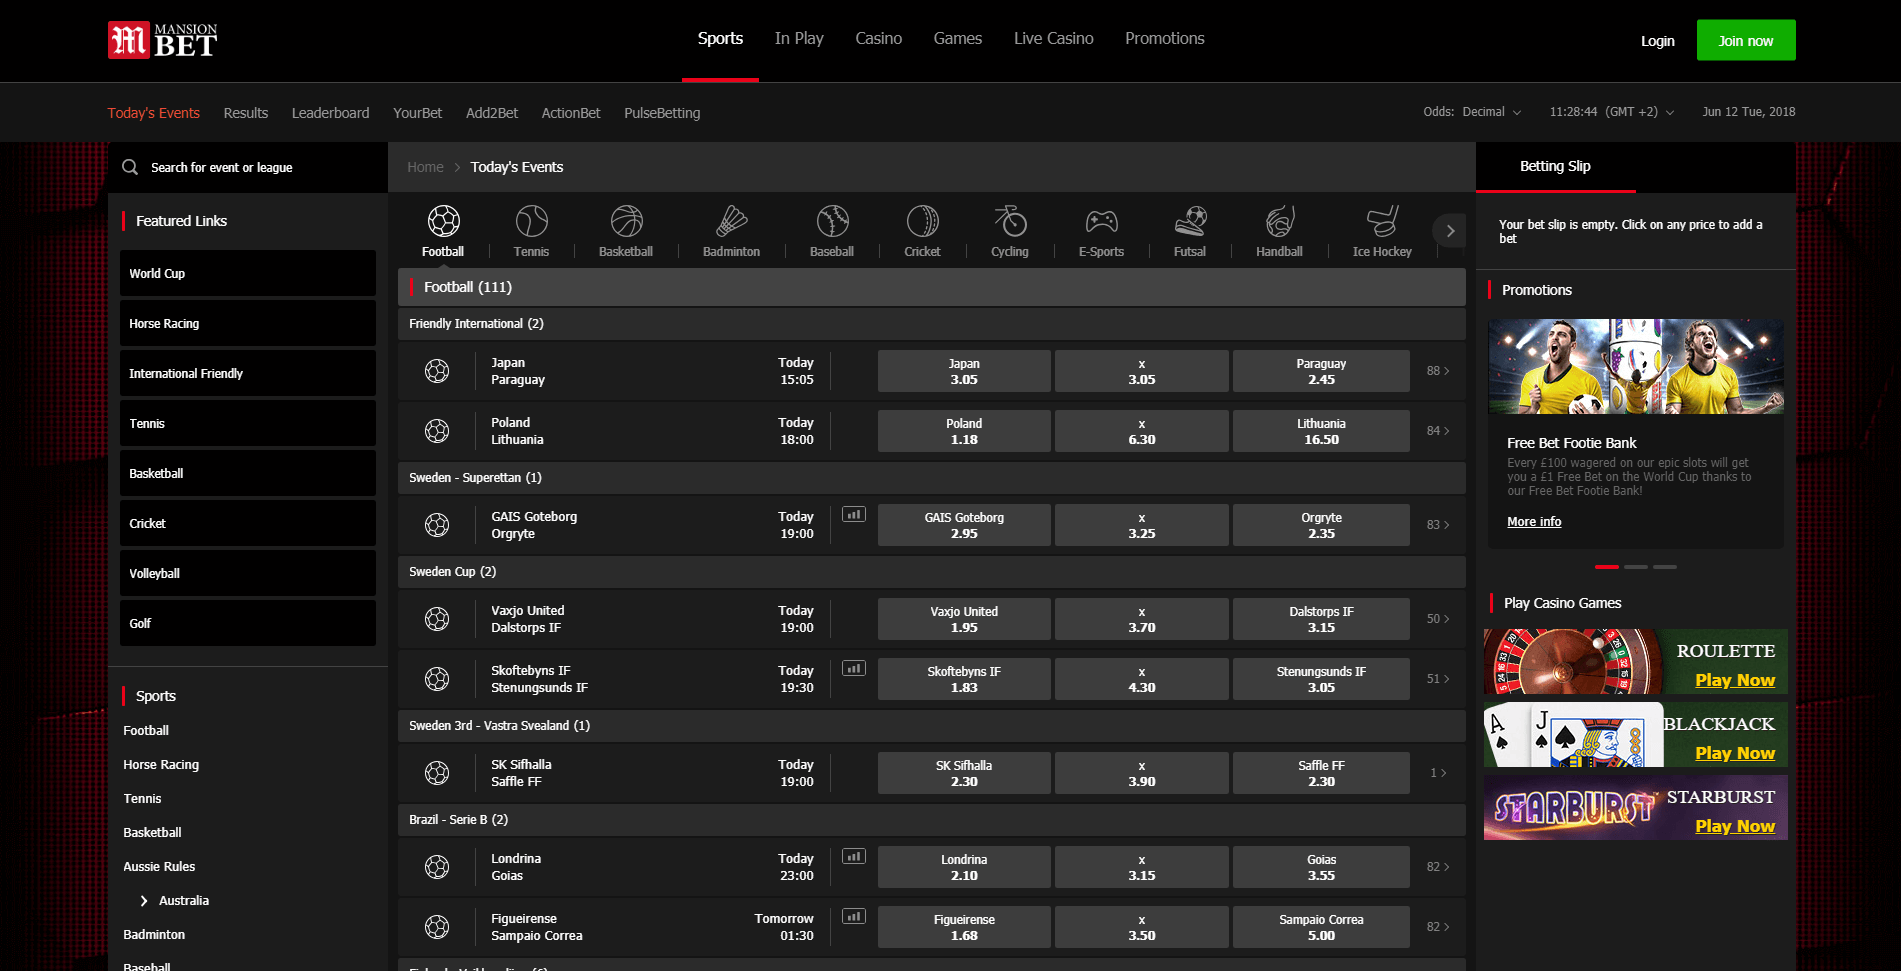Collapse the Brazil - Serie B section header
The image size is (1901, 971).
[931, 820]
